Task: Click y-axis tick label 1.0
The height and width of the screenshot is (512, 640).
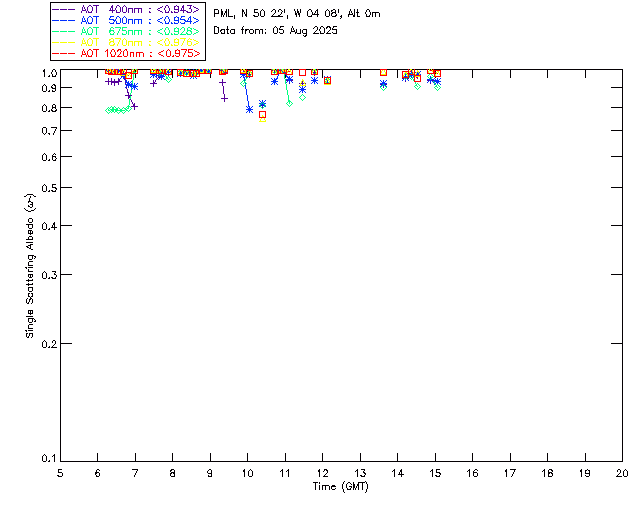Action: (49, 73)
